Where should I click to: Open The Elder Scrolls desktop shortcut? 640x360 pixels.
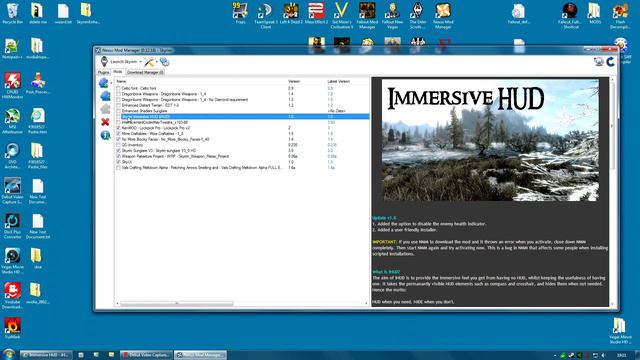[x=418, y=16]
